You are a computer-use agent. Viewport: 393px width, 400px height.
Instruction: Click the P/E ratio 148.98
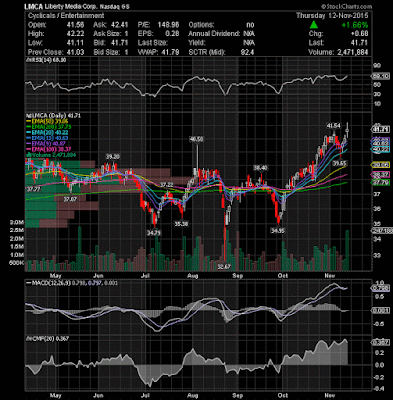168,25
